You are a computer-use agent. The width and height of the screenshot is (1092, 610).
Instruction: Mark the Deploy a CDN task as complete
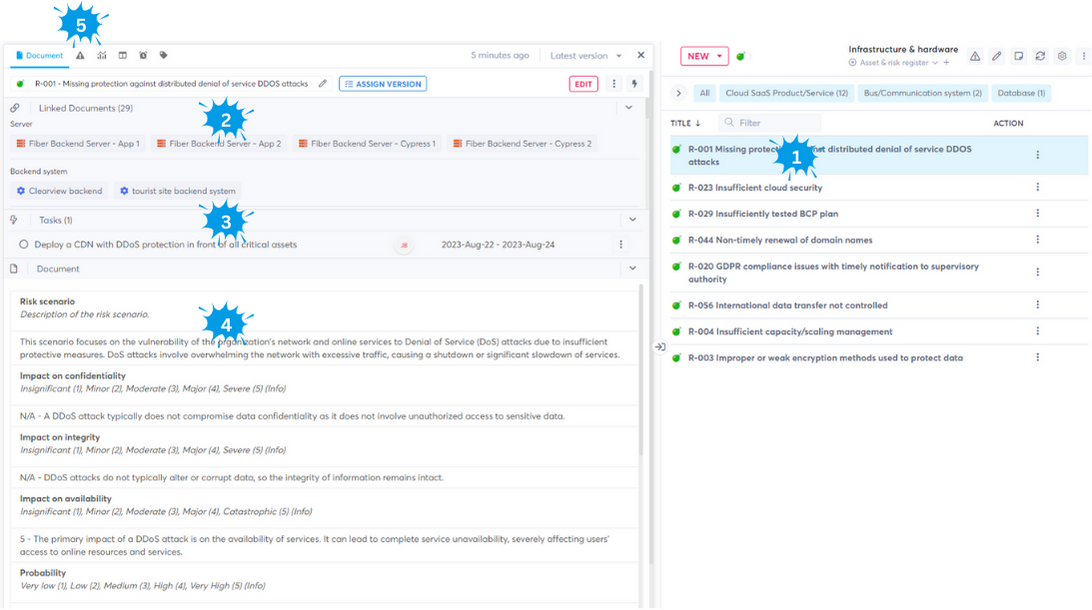point(24,244)
